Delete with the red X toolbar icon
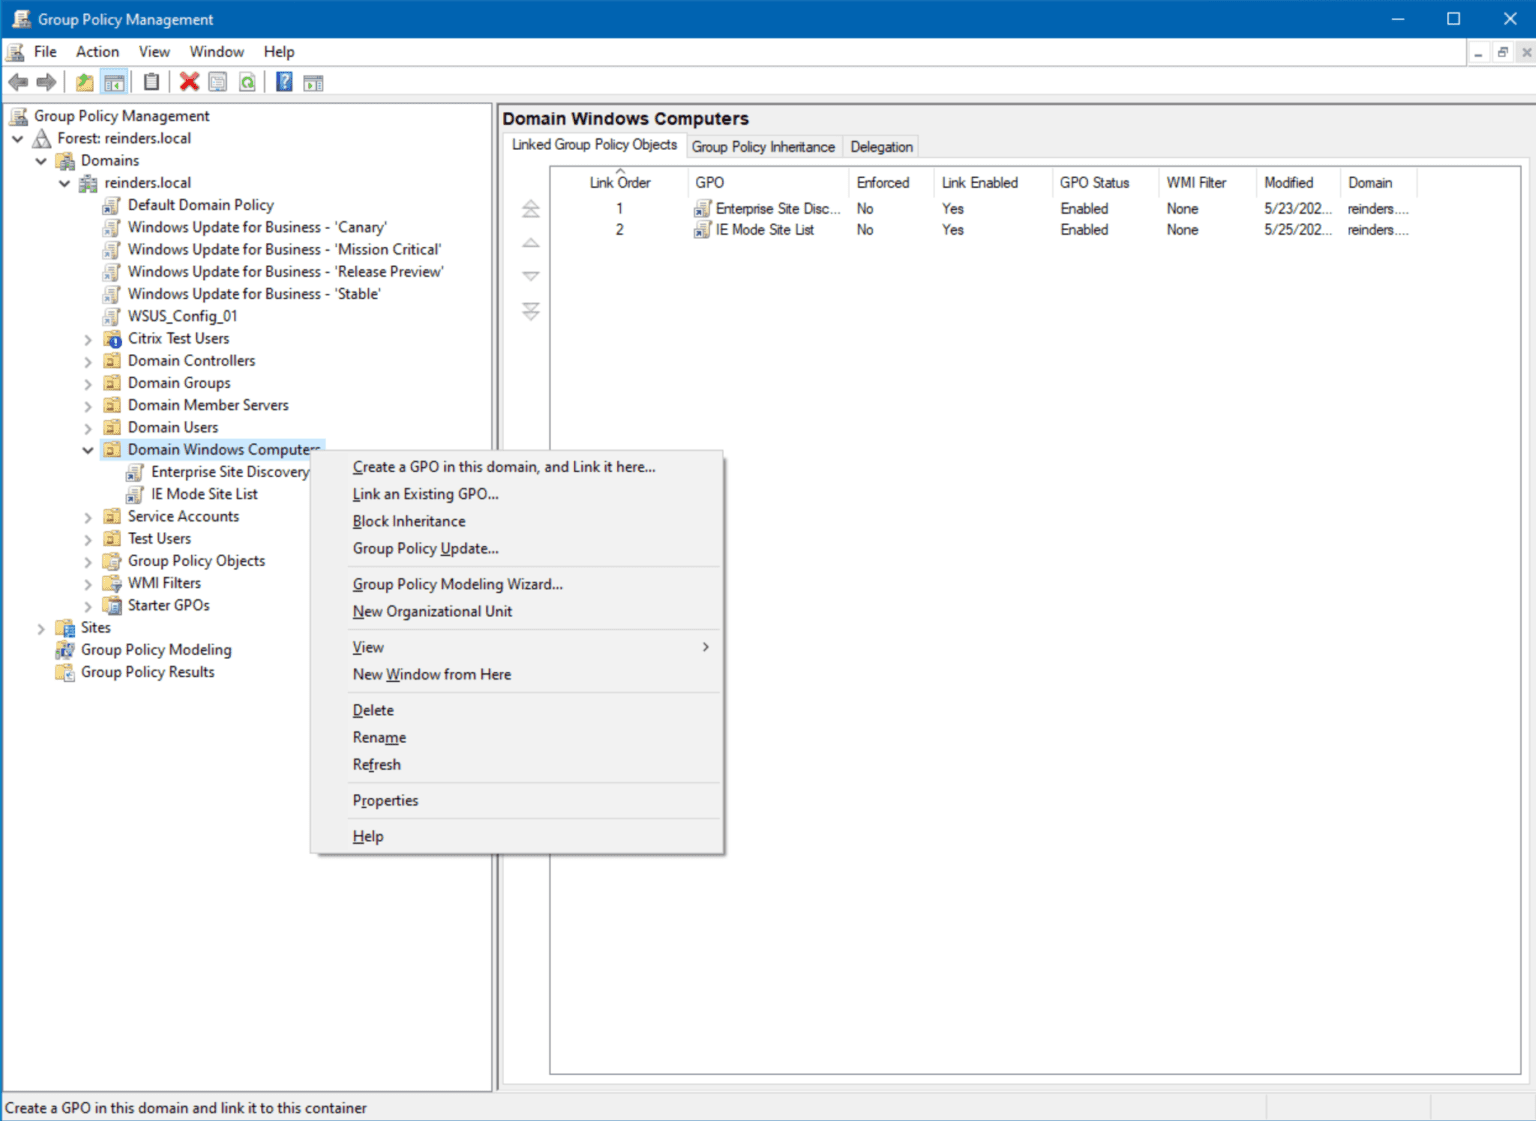The width and height of the screenshot is (1536, 1121). click(190, 82)
